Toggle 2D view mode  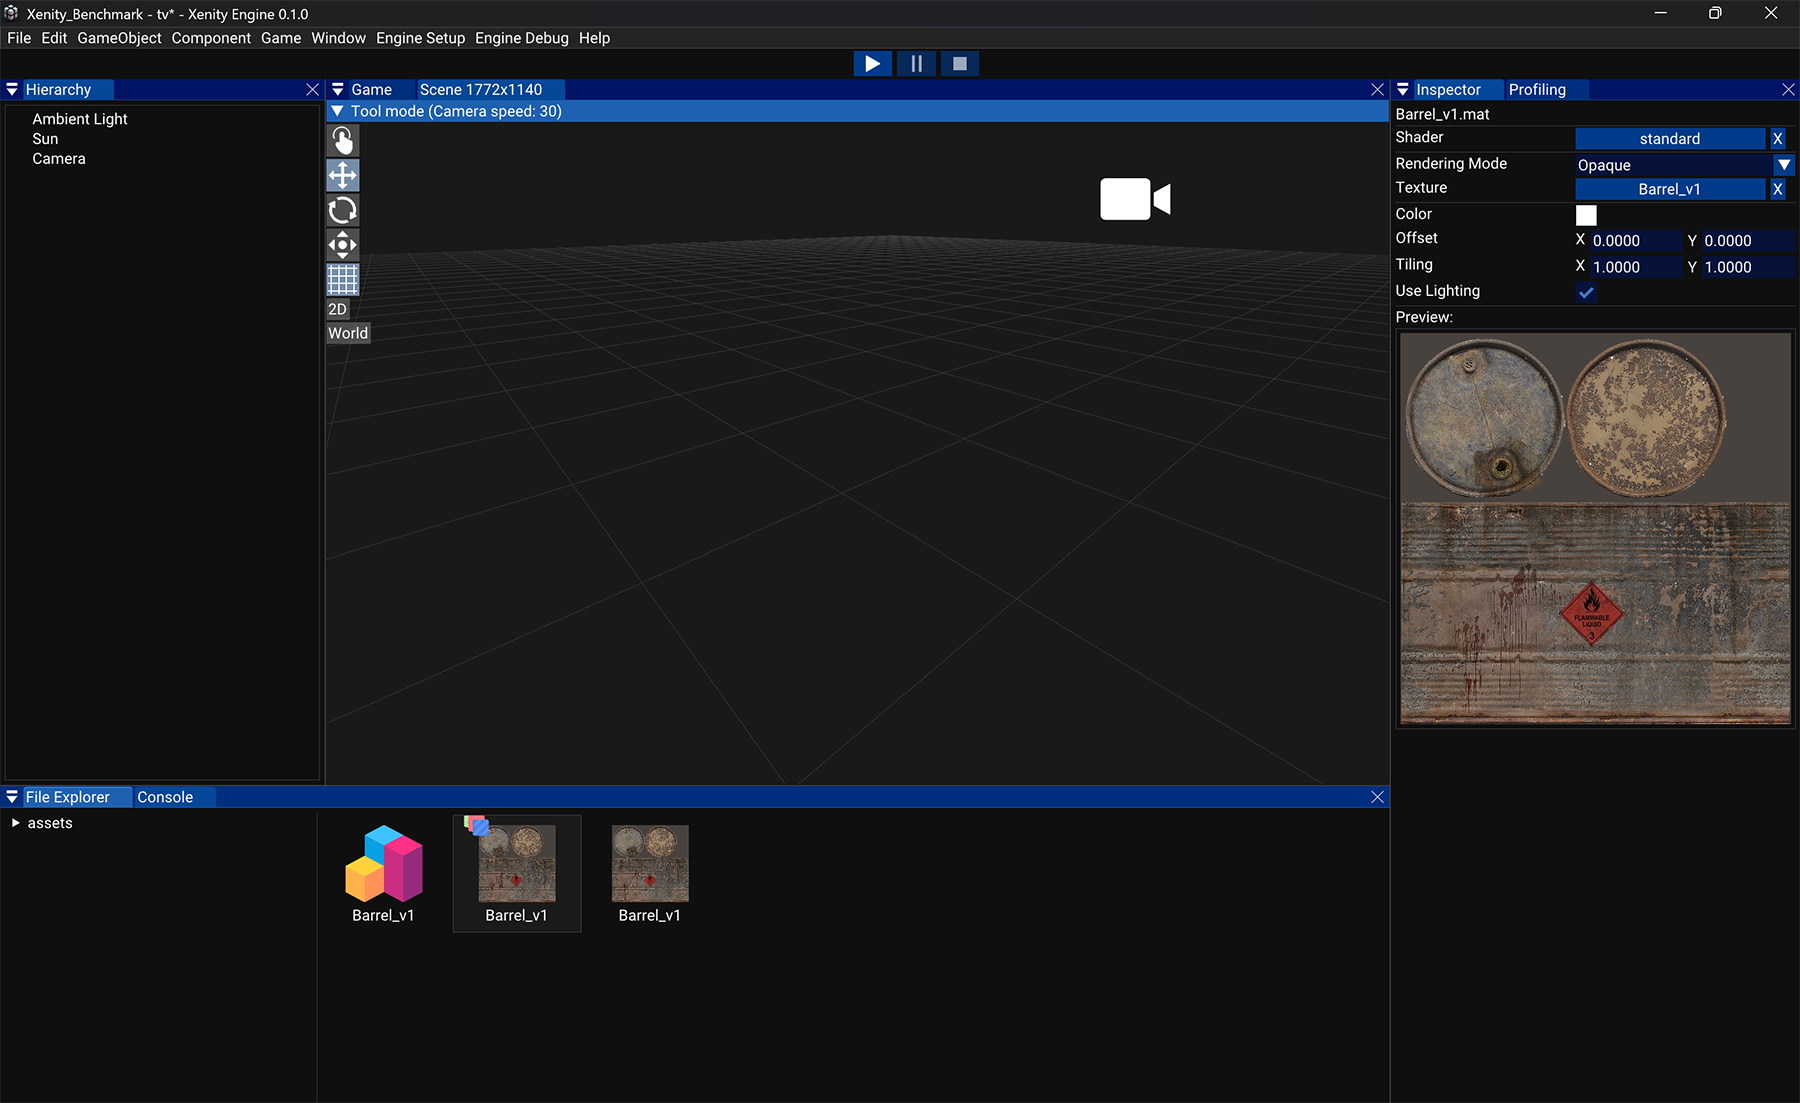[338, 309]
